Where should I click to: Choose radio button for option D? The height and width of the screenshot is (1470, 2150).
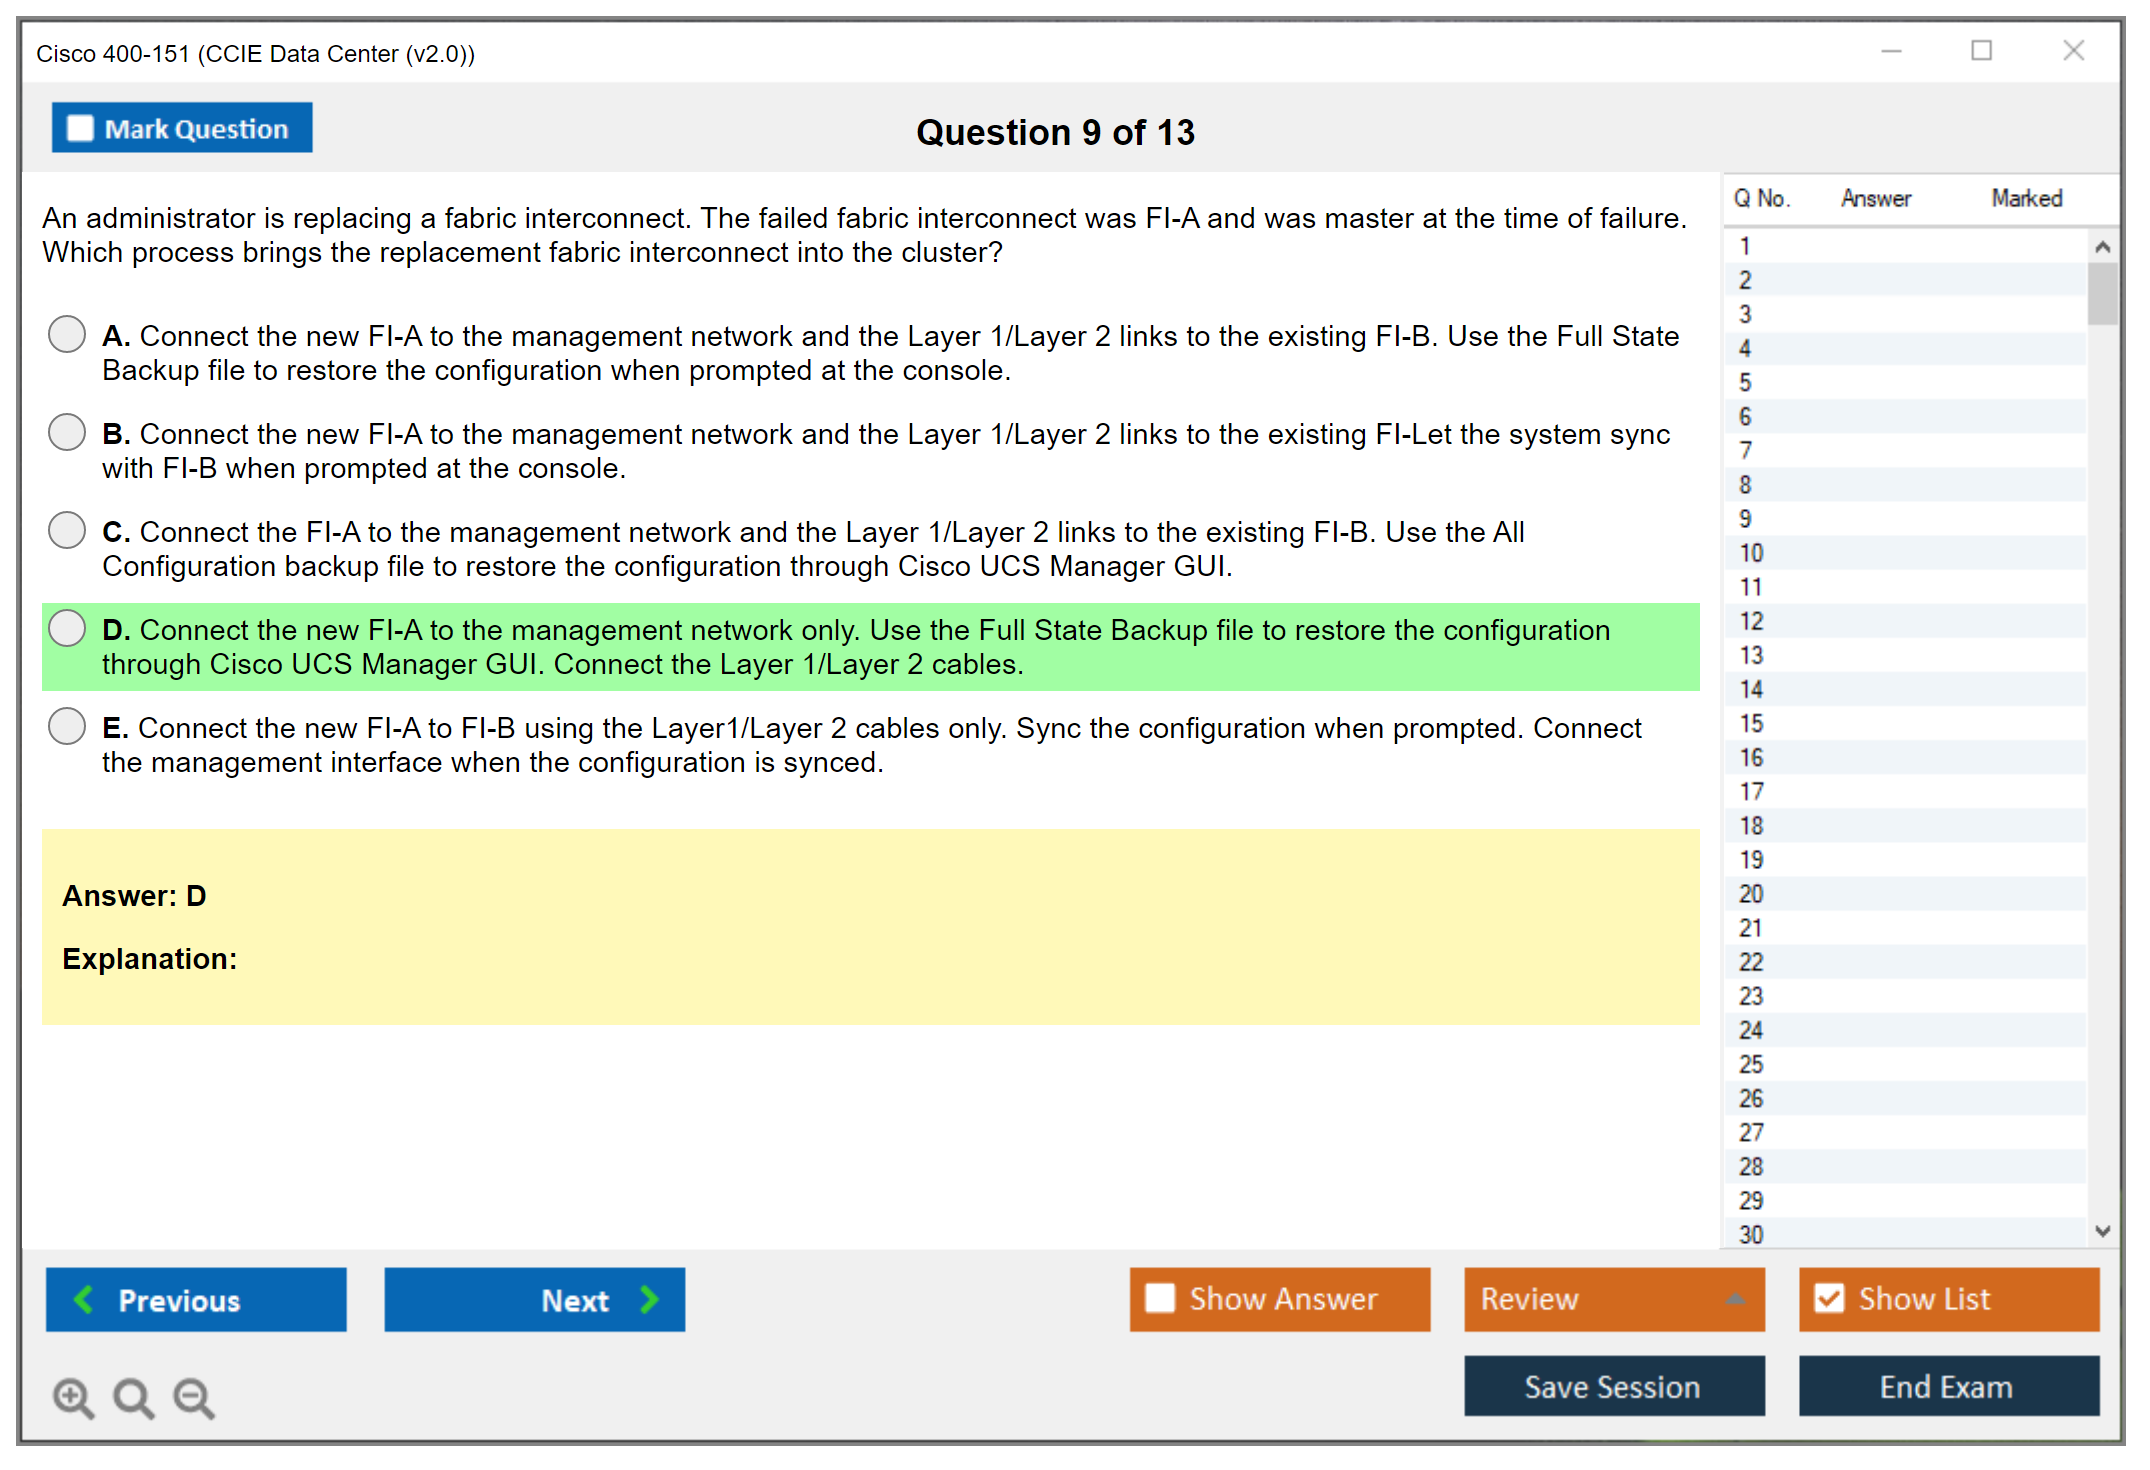[x=67, y=628]
